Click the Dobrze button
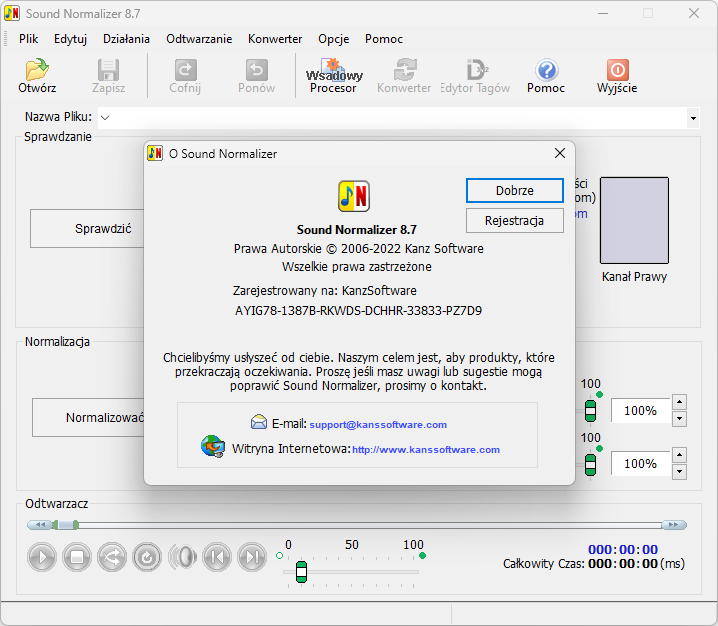Image resolution: width=718 pixels, height=626 pixels. (515, 191)
